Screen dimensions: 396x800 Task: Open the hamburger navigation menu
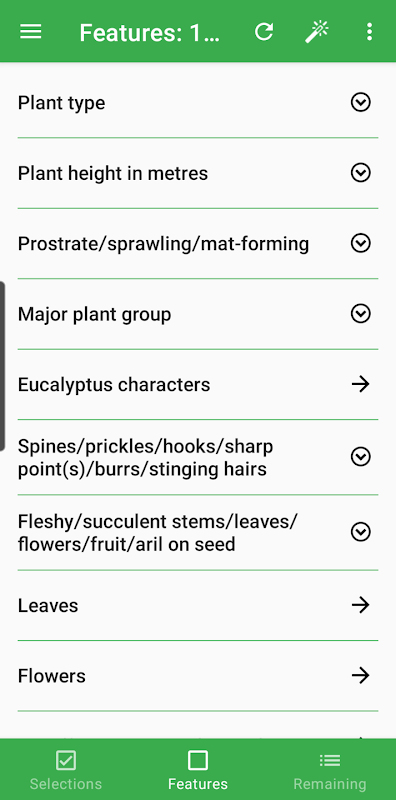point(31,32)
